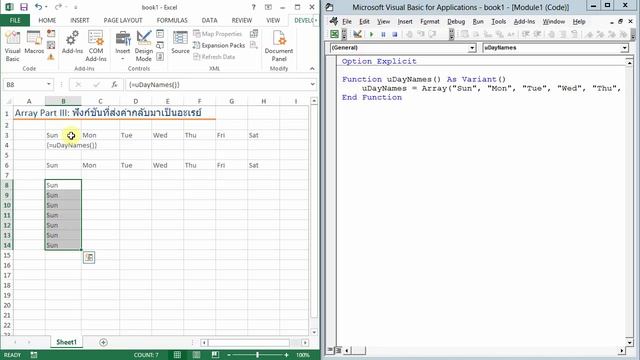Toggle Design Mode in VBA toolbar

(357, 34)
